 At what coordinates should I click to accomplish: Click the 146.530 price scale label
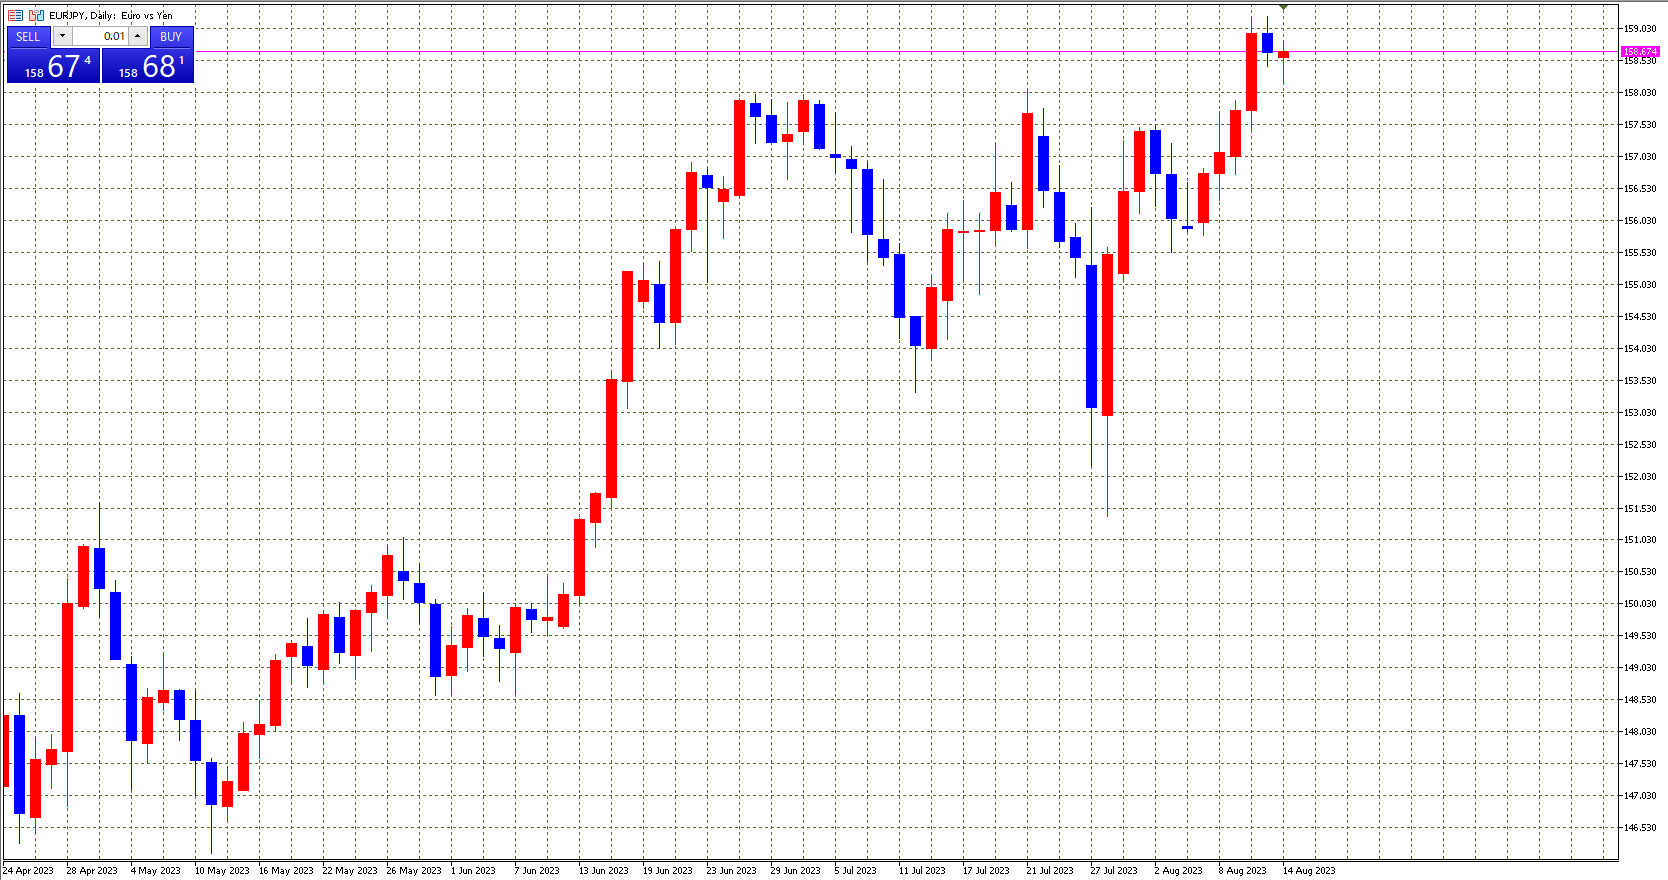[1640, 828]
